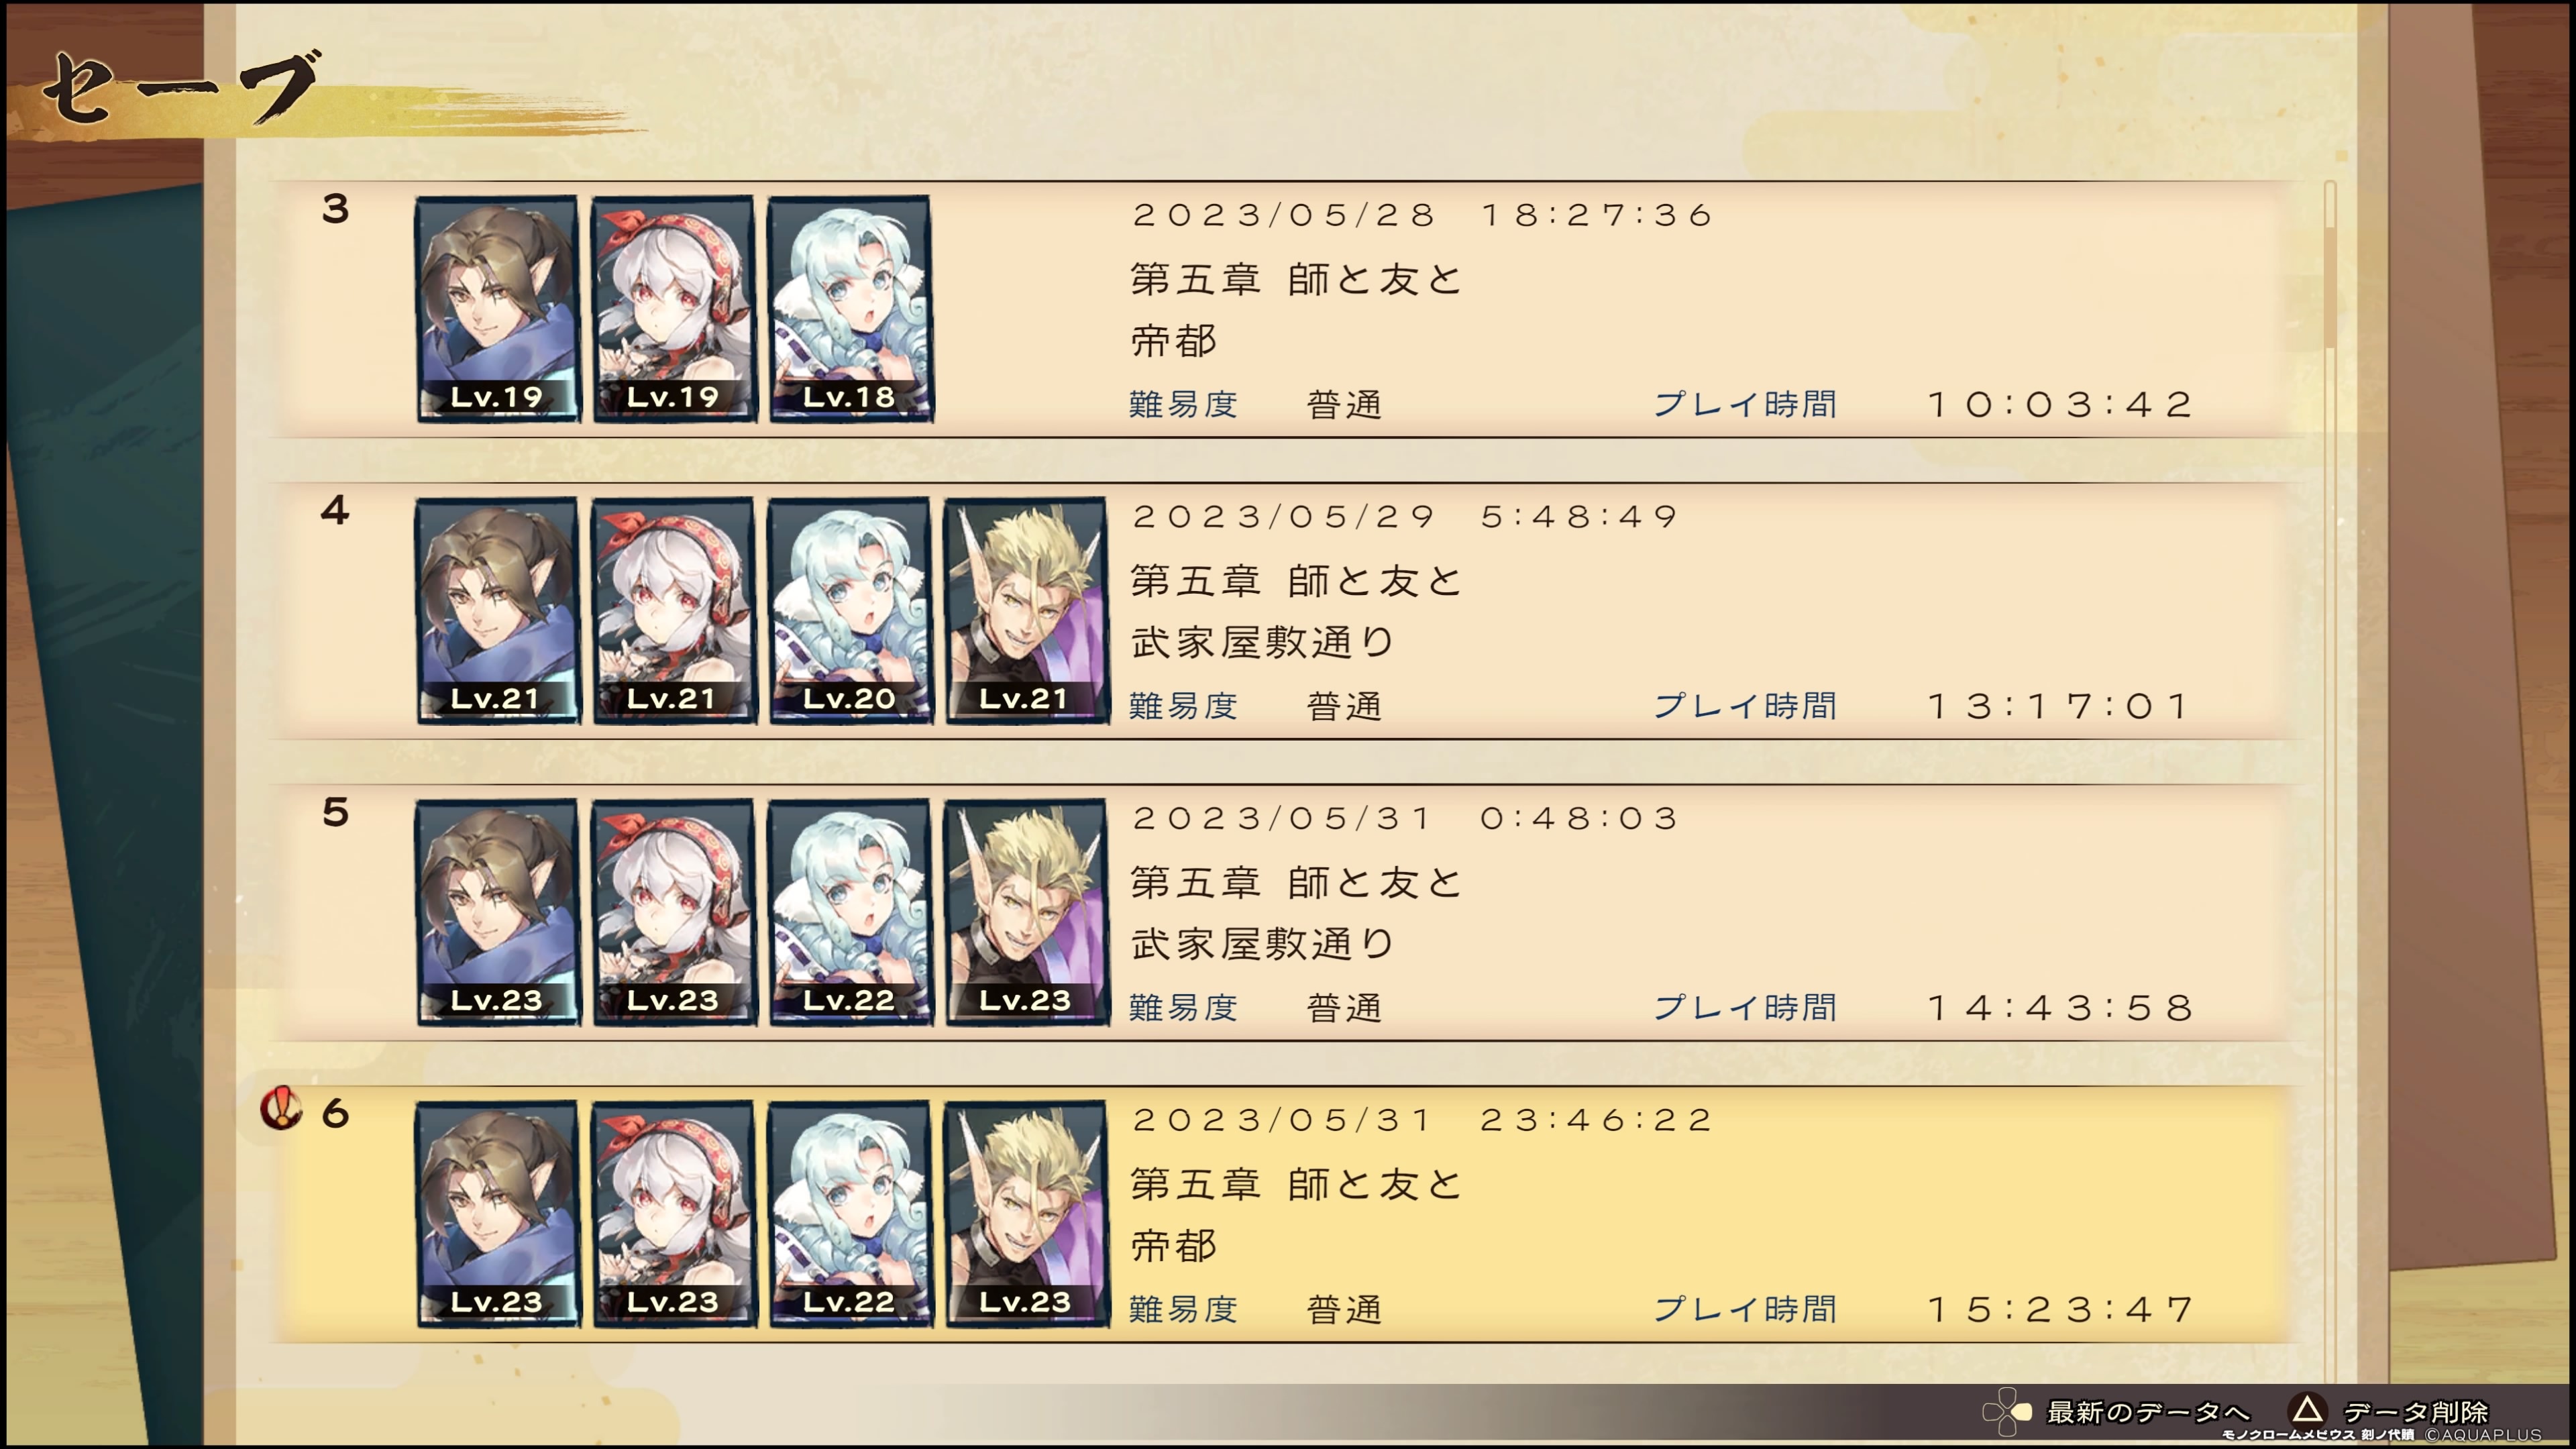Click the brown-haired man Lv.19 portrait in slot 3
This screenshot has height=1449, width=2576.
[498, 308]
